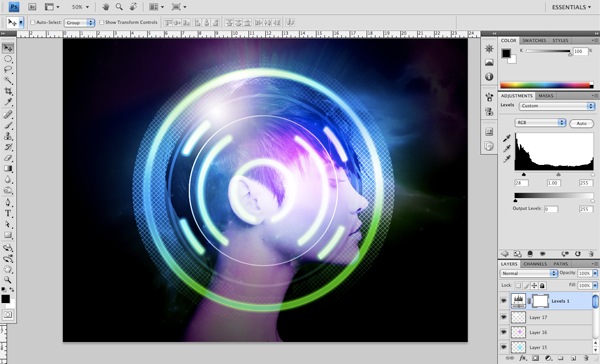The image size is (600, 364).
Task: Click the reset adjustment icon in Adjustments panel
Action: click(577, 254)
